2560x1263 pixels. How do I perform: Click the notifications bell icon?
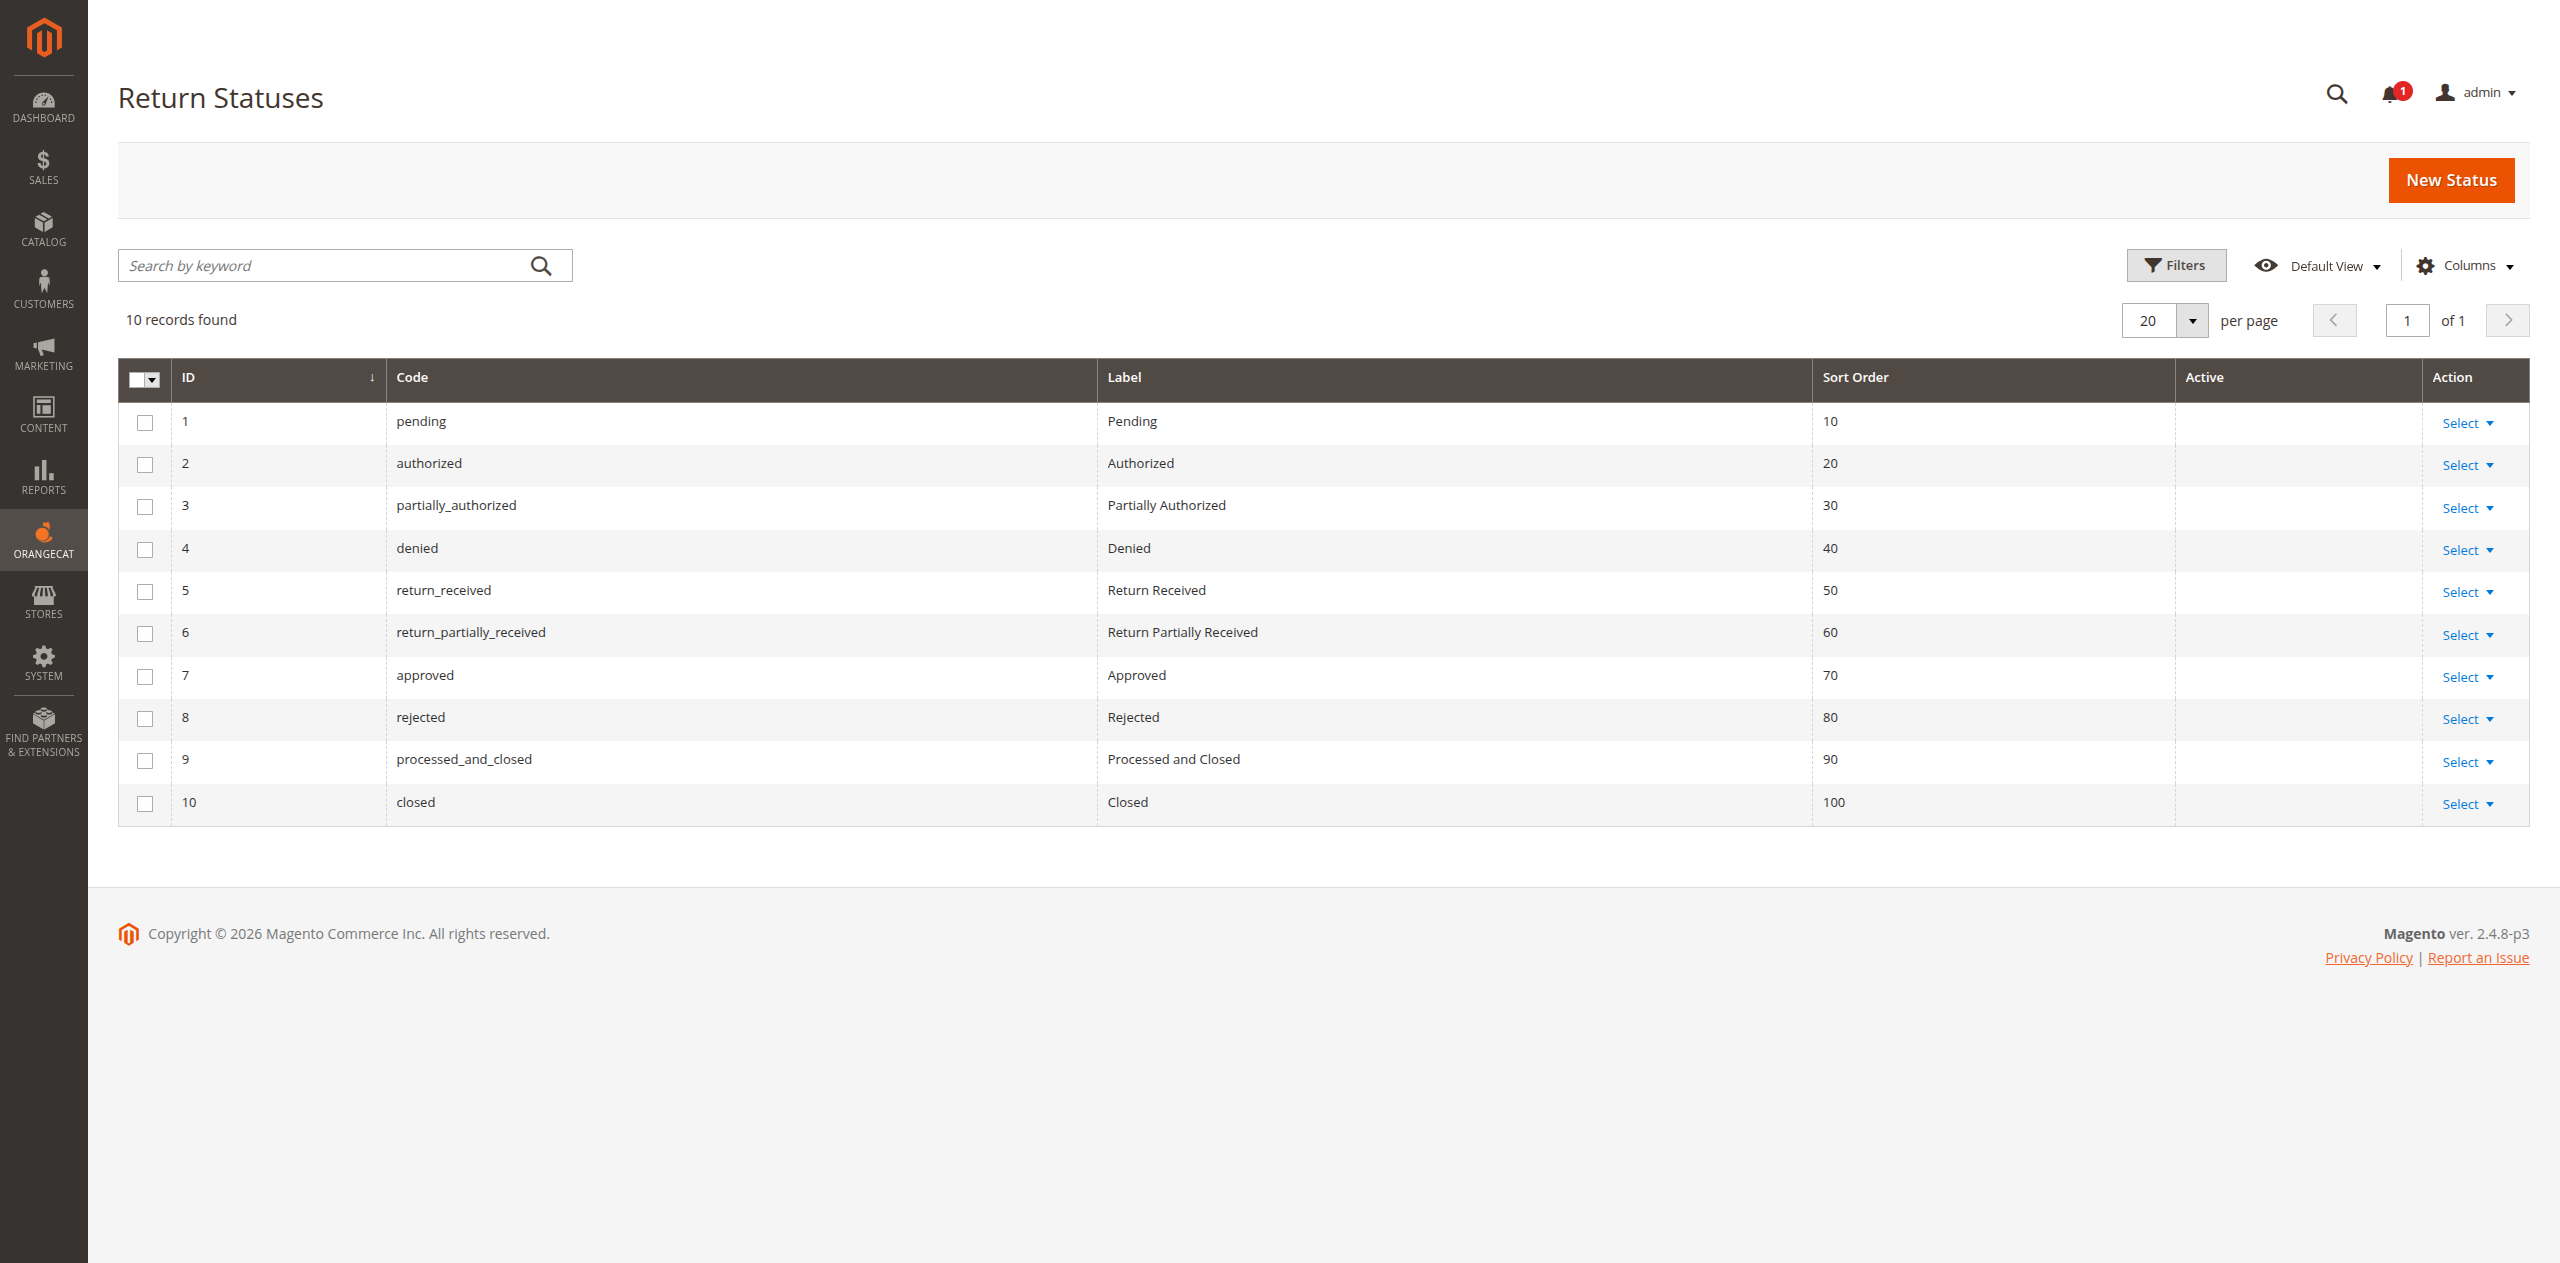pyautogui.click(x=2390, y=94)
